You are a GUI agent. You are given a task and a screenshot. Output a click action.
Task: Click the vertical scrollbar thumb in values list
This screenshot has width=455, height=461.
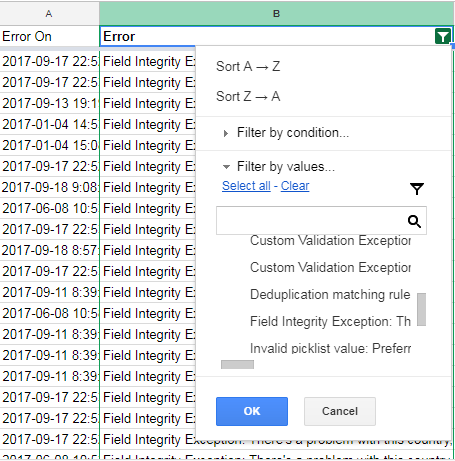pos(422,309)
